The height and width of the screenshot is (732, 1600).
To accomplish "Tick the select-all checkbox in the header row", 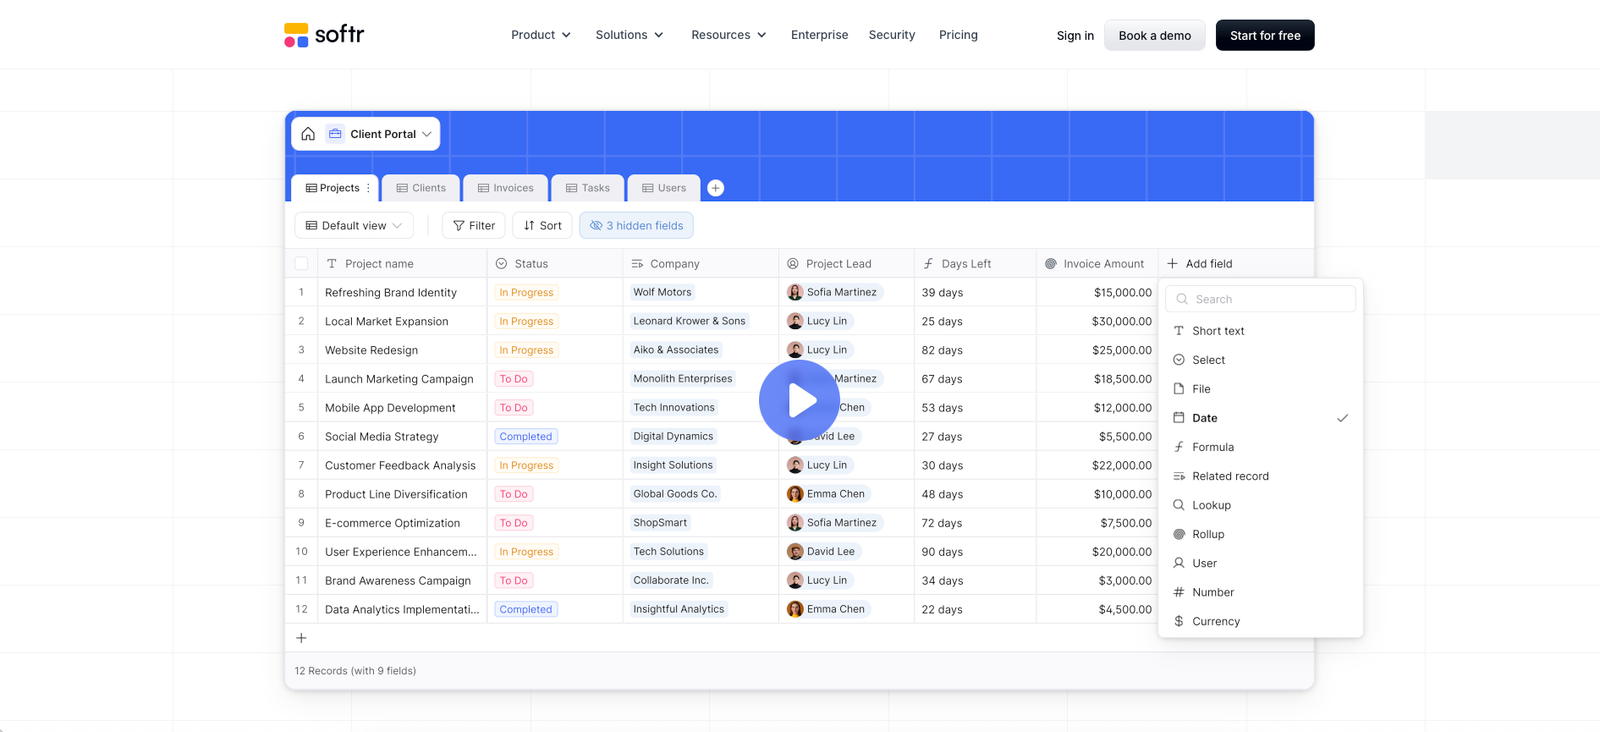I will tap(301, 264).
